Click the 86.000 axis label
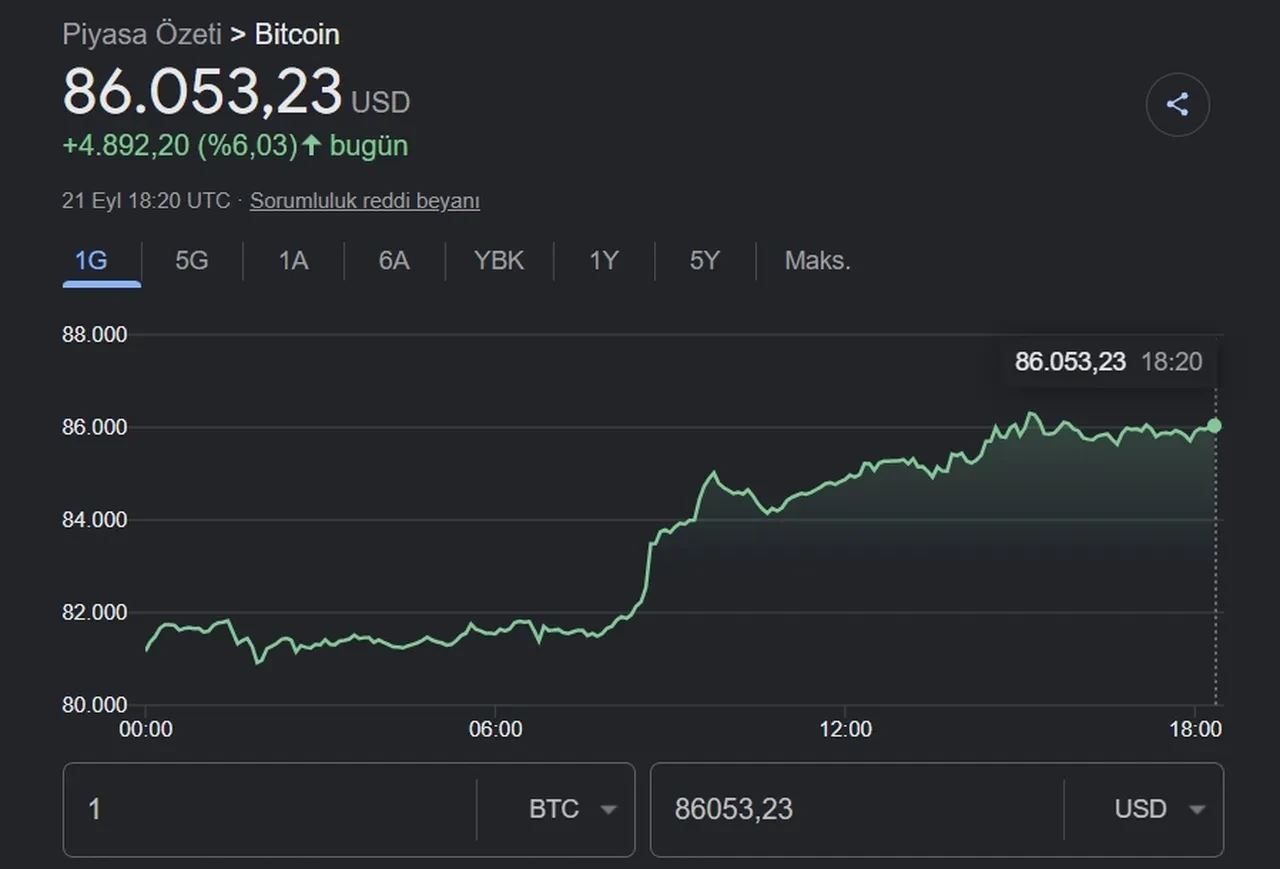Viewport: 1280px width, 869px height. click(95, 427)
